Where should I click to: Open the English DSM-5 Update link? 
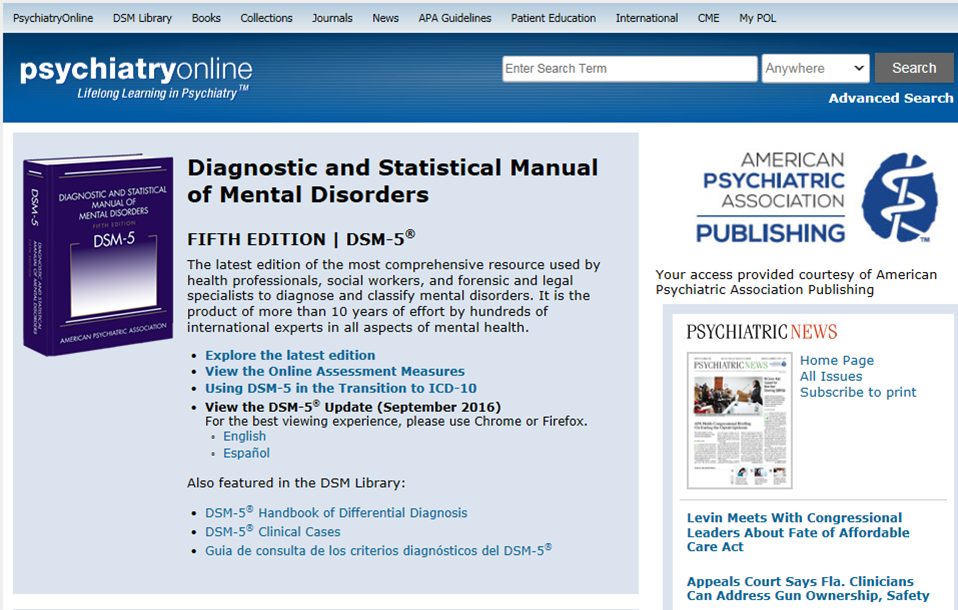tap(244, 436)
